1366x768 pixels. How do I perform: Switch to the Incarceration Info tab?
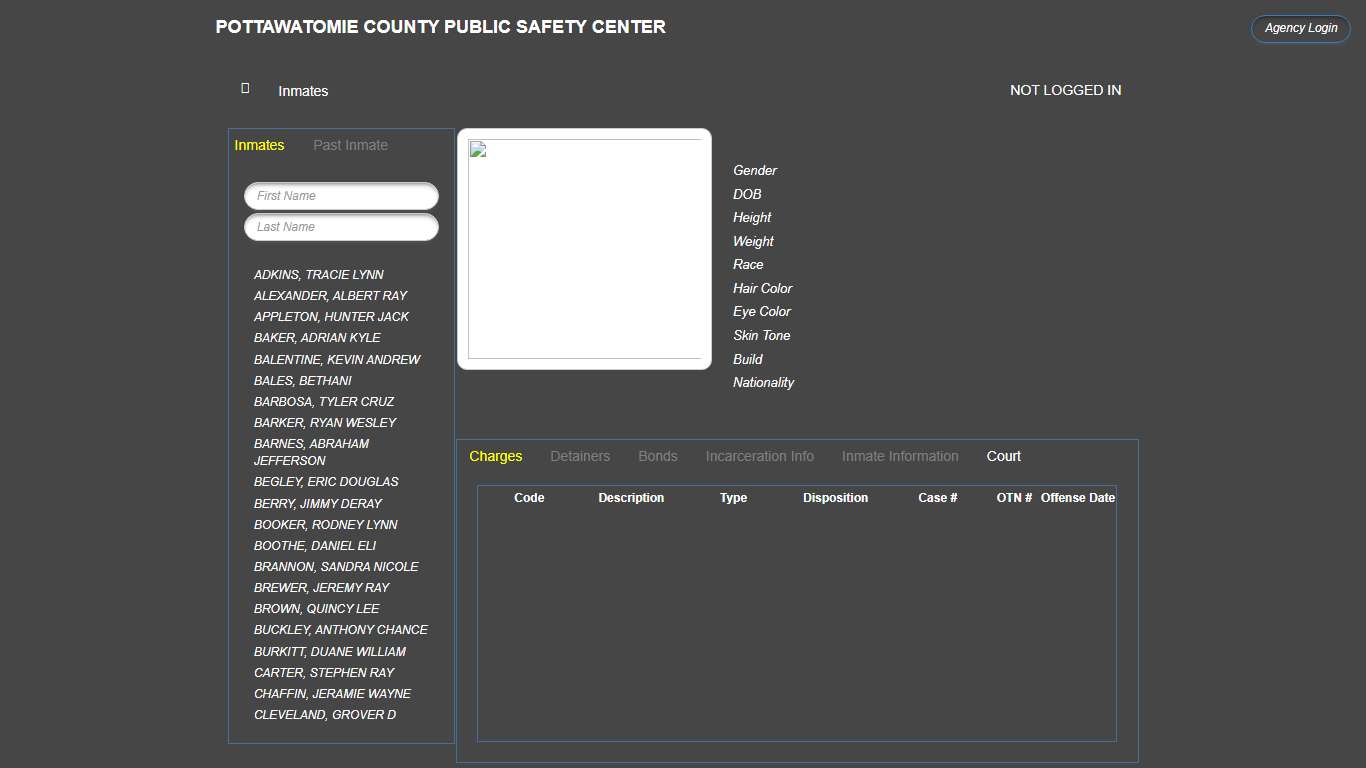(759, 456)
